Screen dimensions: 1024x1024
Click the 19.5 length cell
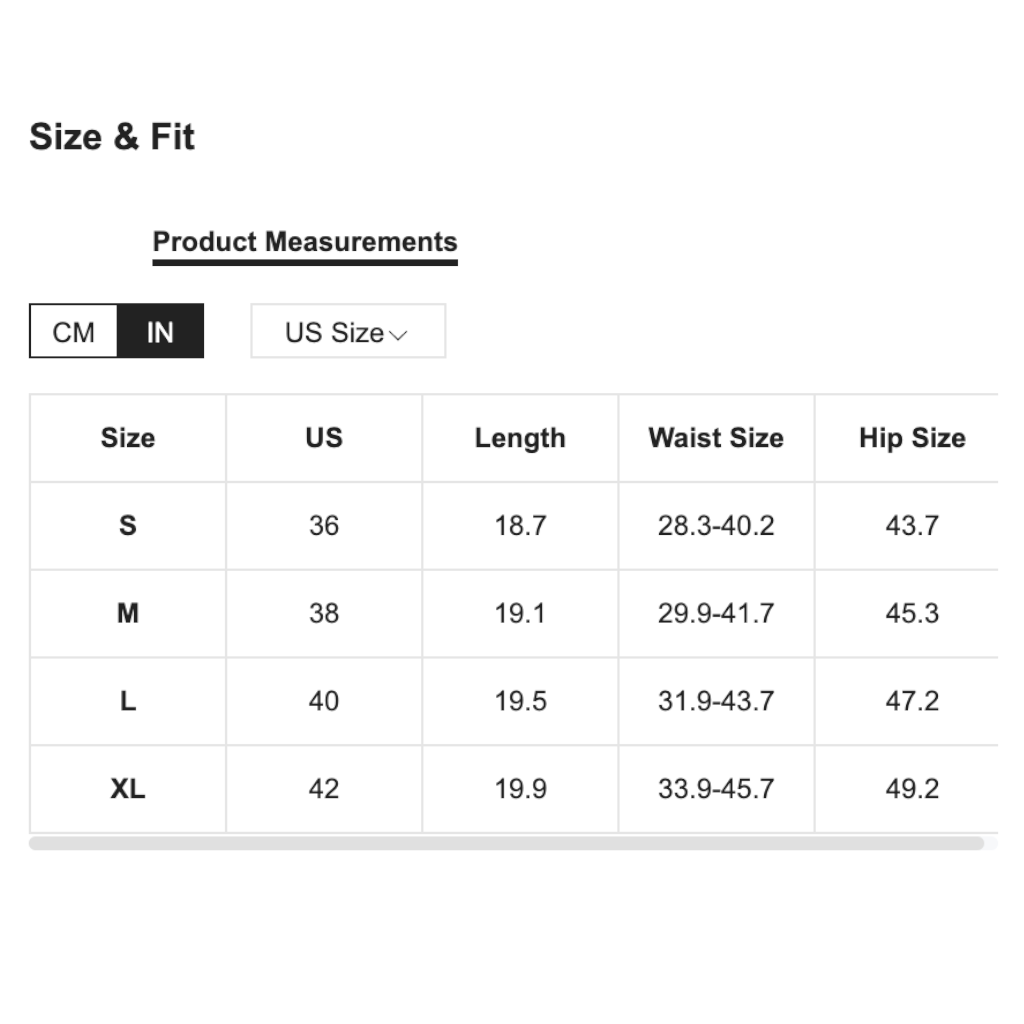(x=520, y=701)
